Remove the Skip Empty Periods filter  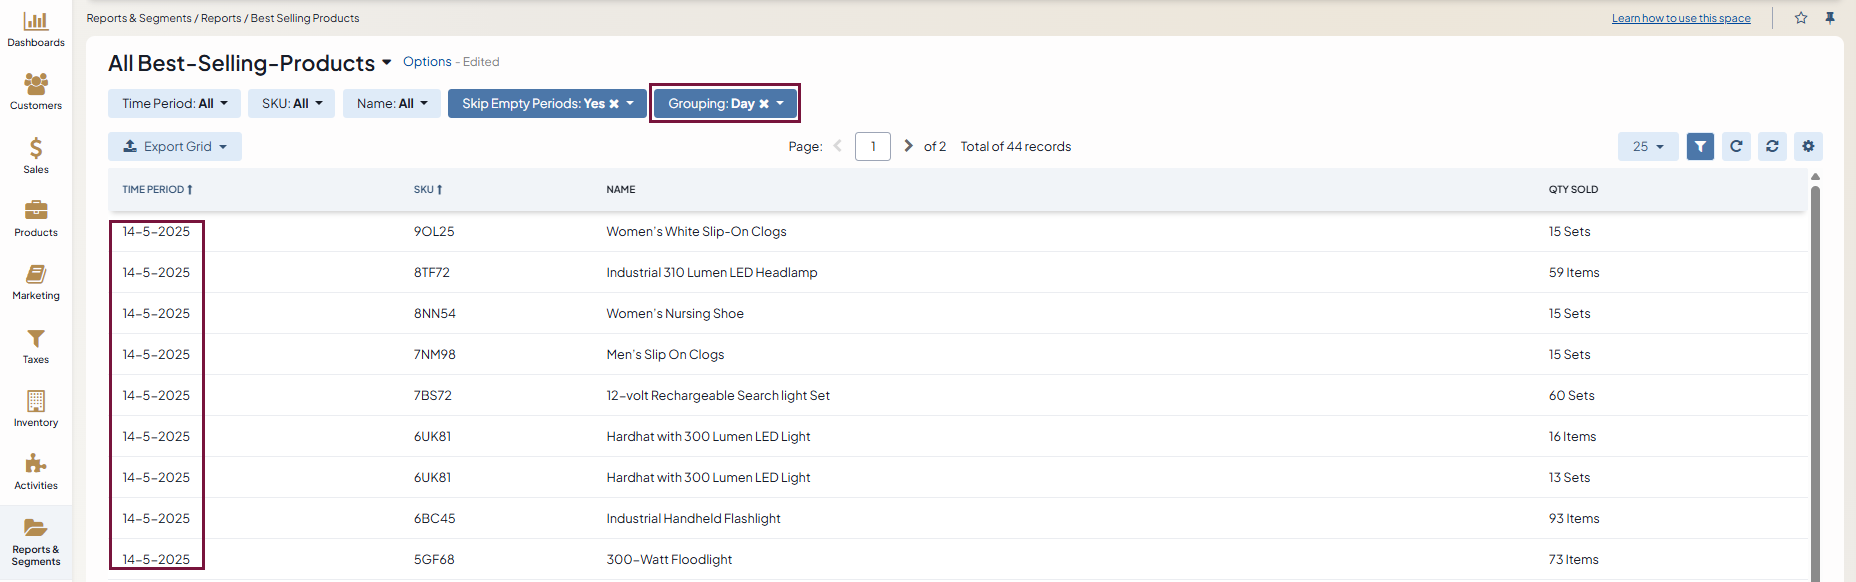click(x=614, y=104)
